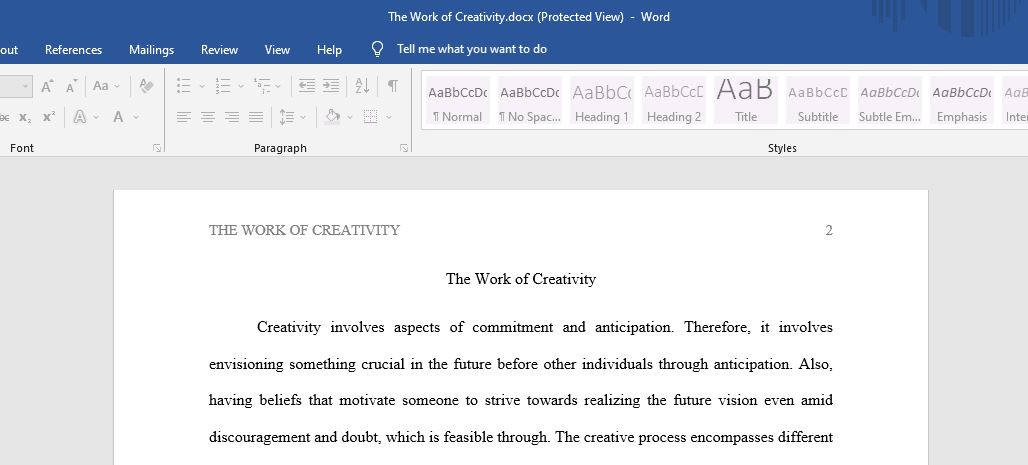Image resolution: width=1028 pixels, height=465 pixels.
Task: Open the Paragraph dialog launcher
Action: click(404, 148)
